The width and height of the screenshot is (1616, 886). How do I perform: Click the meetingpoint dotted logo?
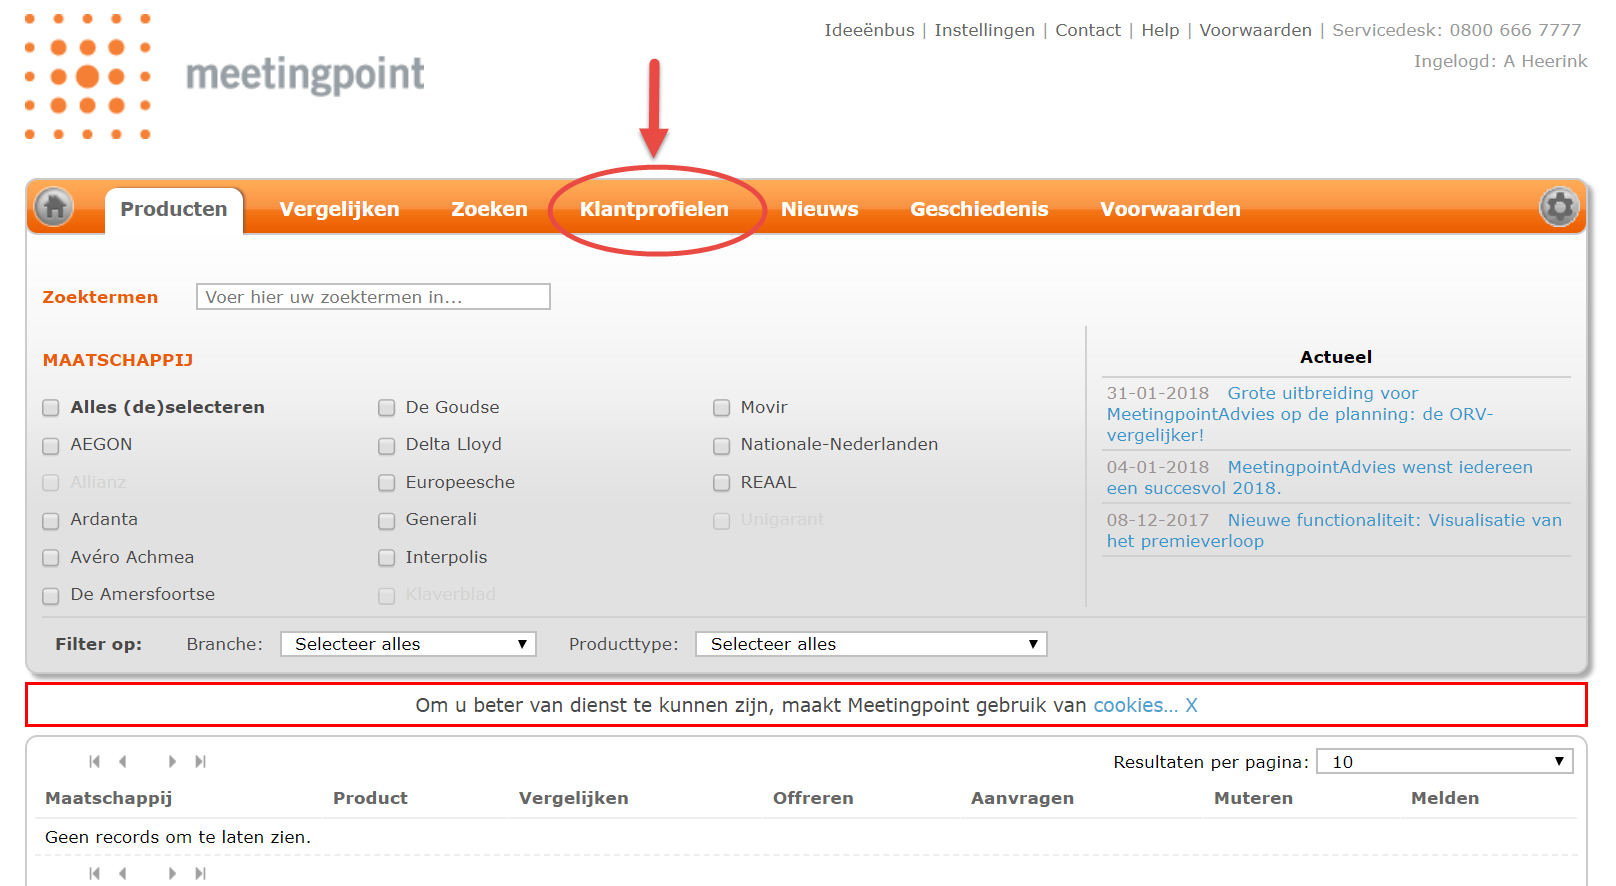(88, 76)
